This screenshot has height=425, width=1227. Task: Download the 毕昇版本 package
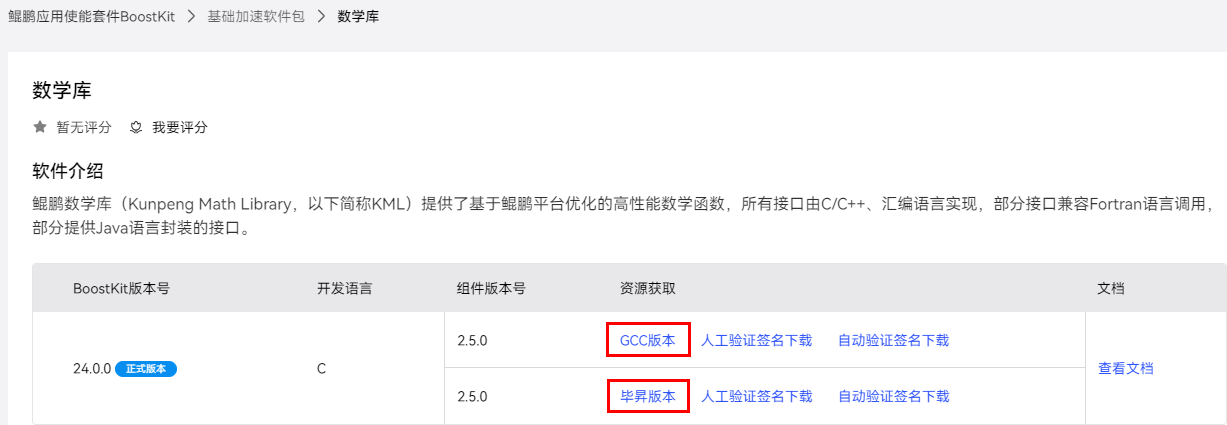click(x=648, y=396)
